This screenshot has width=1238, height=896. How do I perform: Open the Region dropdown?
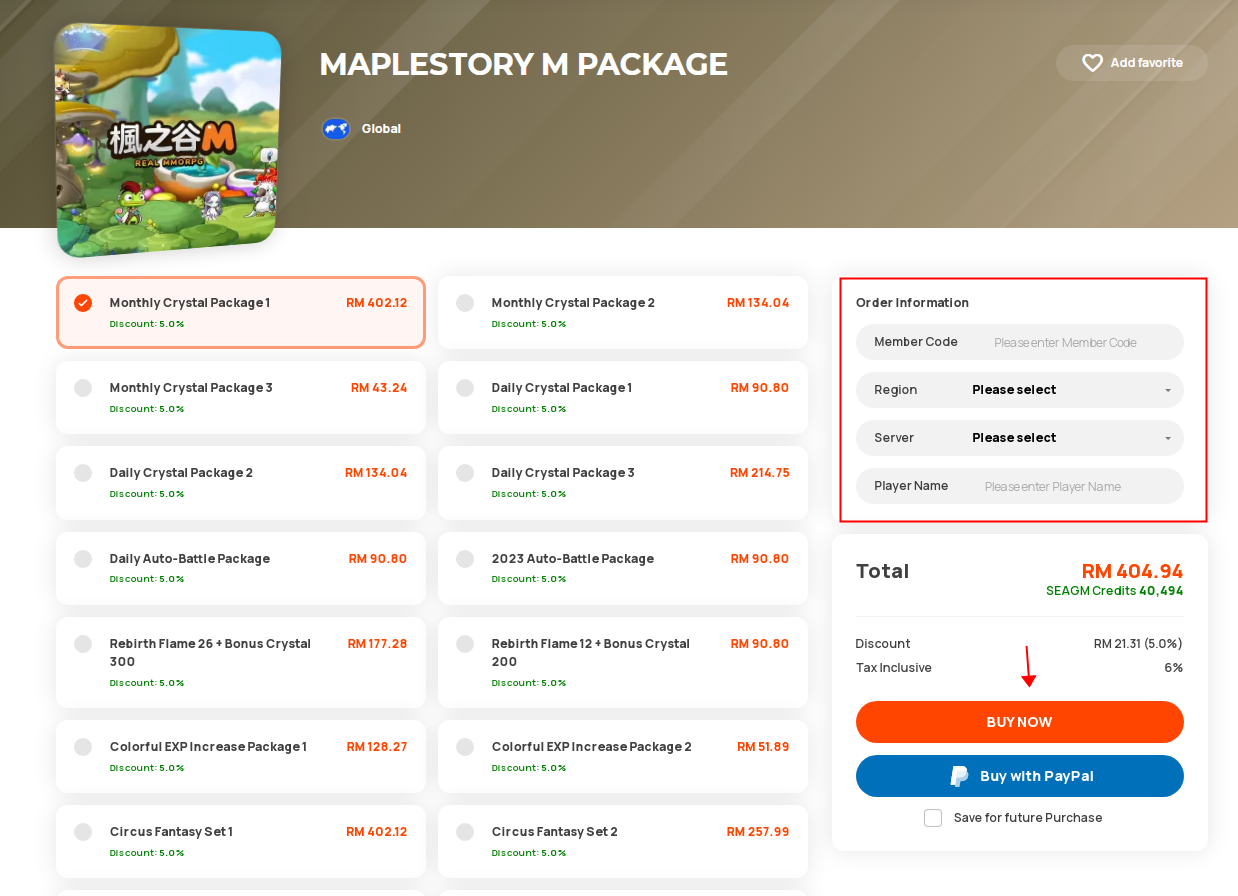tap(1020, 390)
